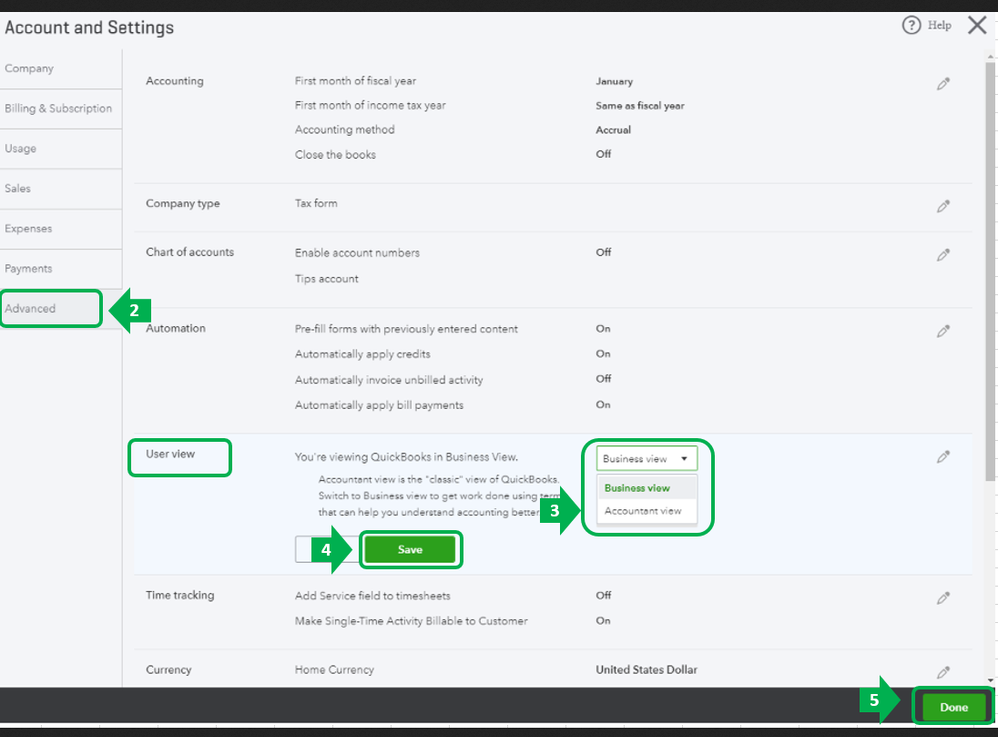Screen dimensions: 998x737
Task: Click the Currency row pencil icon
Action: coord(943,672)
